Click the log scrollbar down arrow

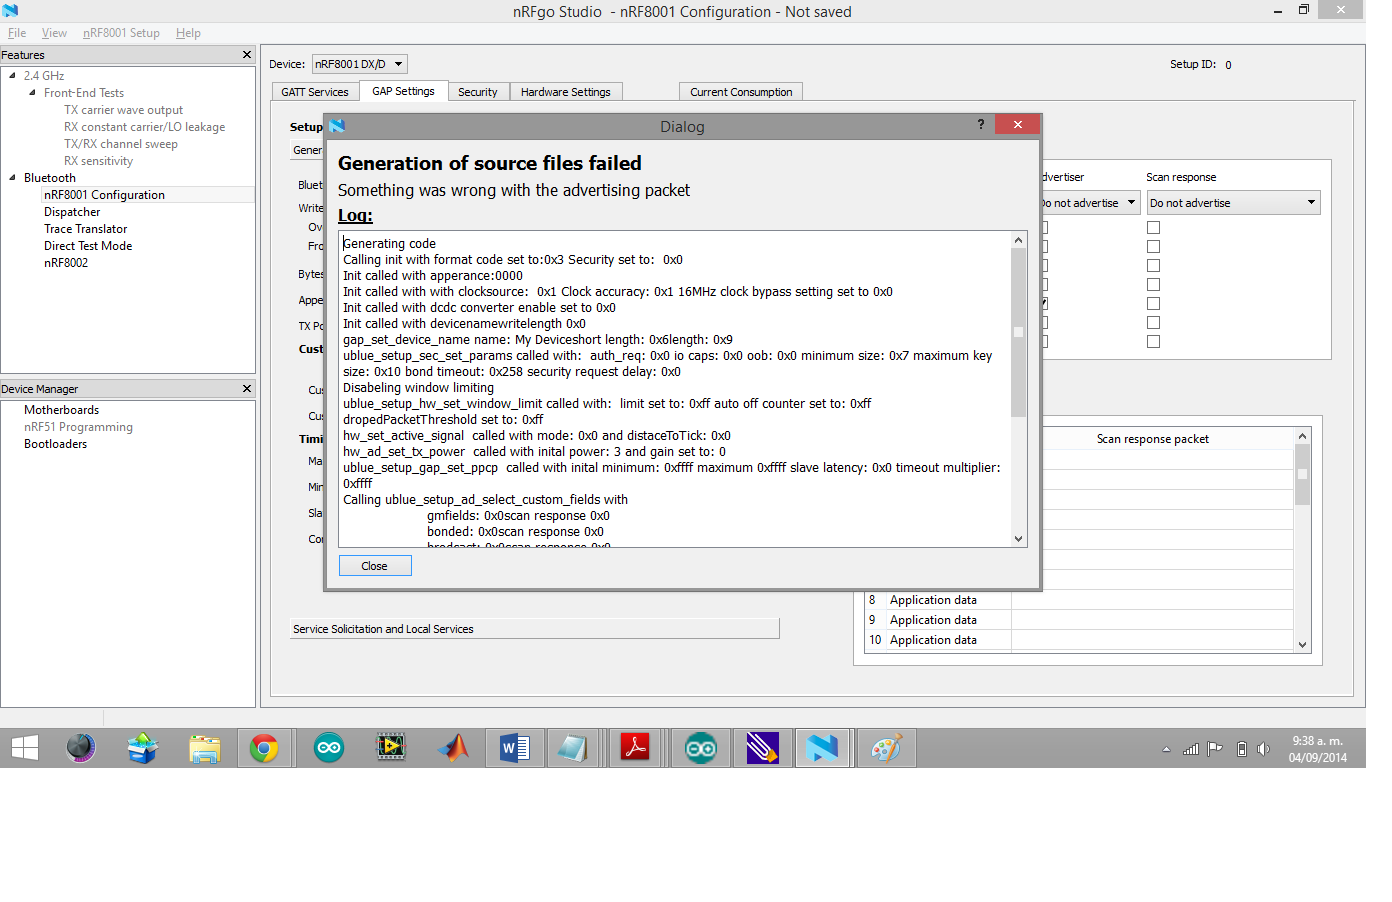[1018, 539]
